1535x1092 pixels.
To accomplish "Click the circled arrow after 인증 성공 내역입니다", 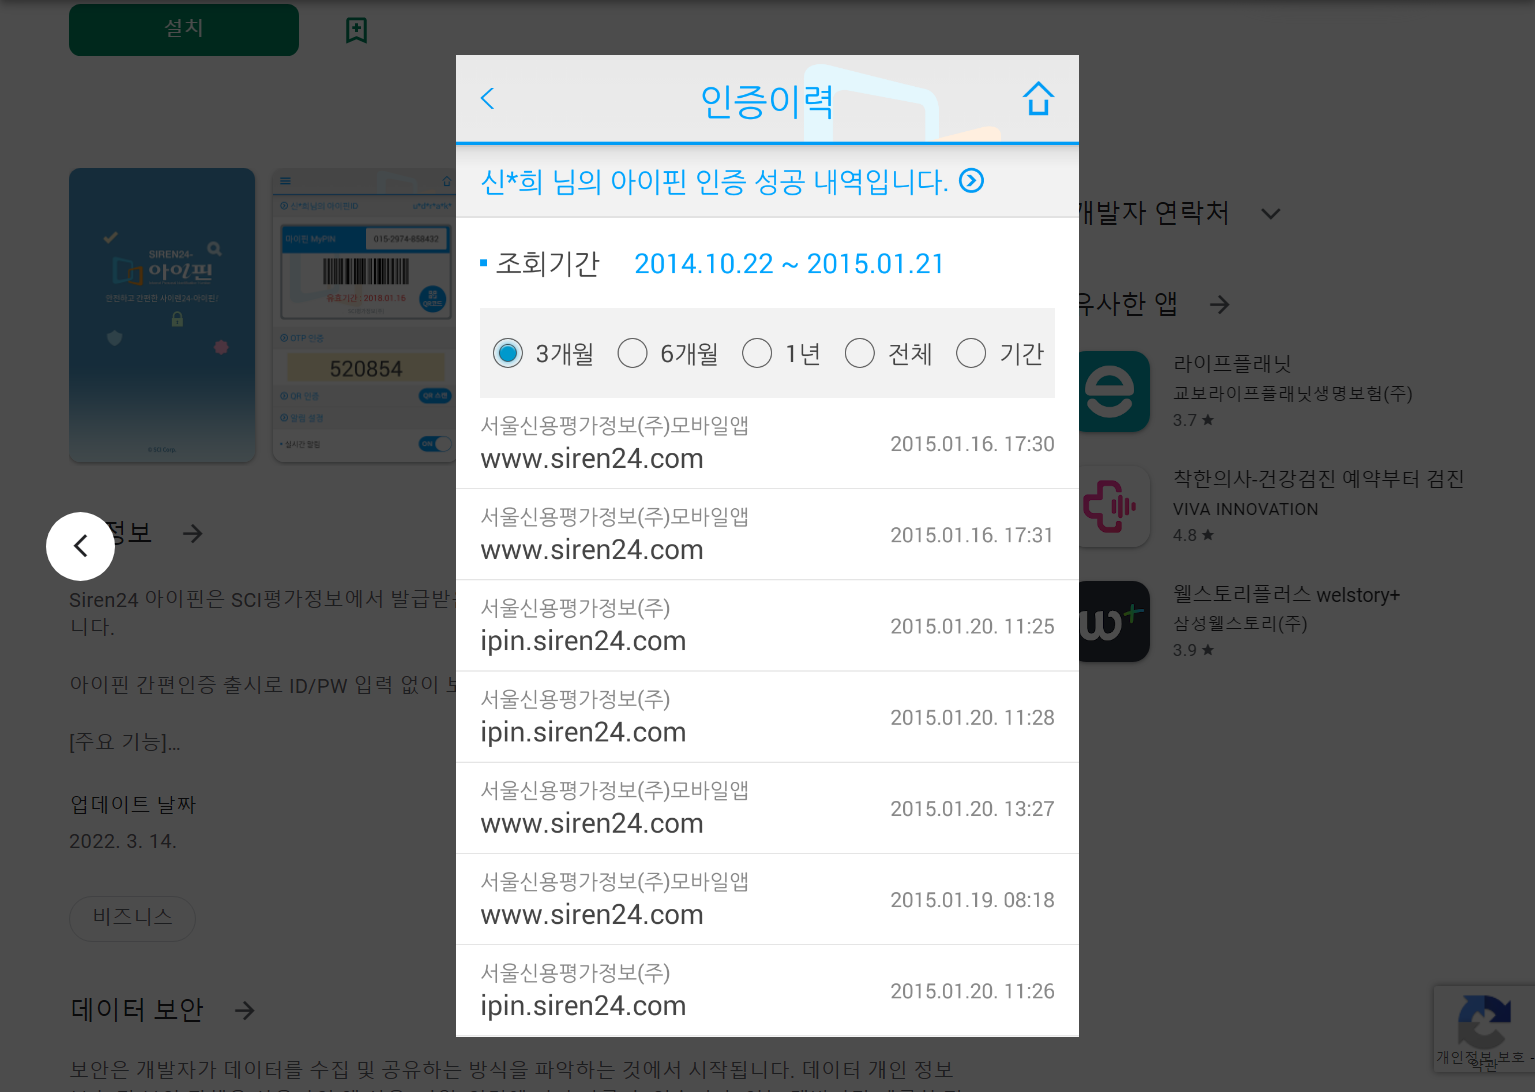I will (971, 181).
